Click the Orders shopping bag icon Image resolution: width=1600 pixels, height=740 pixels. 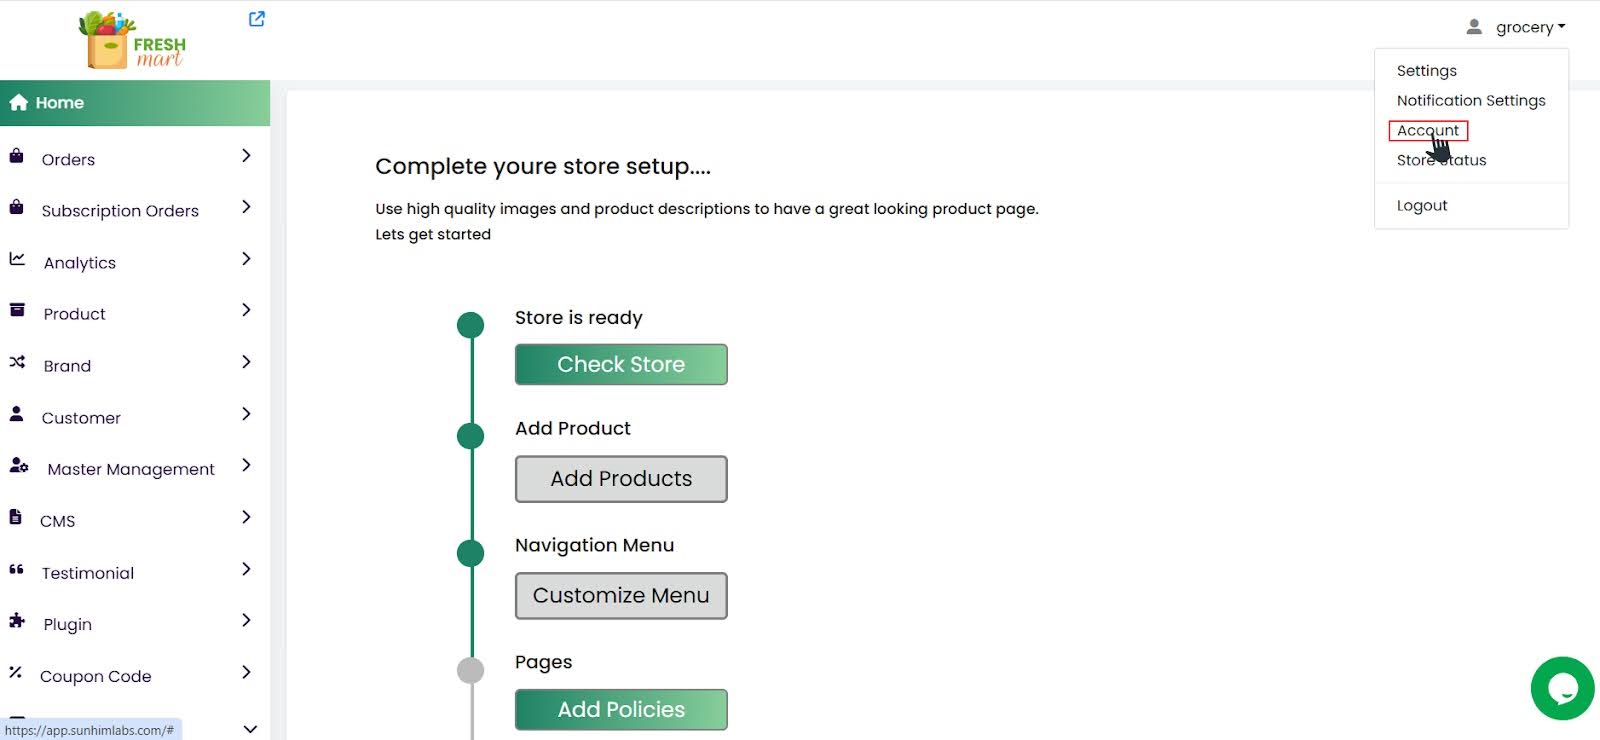(17, 157)
